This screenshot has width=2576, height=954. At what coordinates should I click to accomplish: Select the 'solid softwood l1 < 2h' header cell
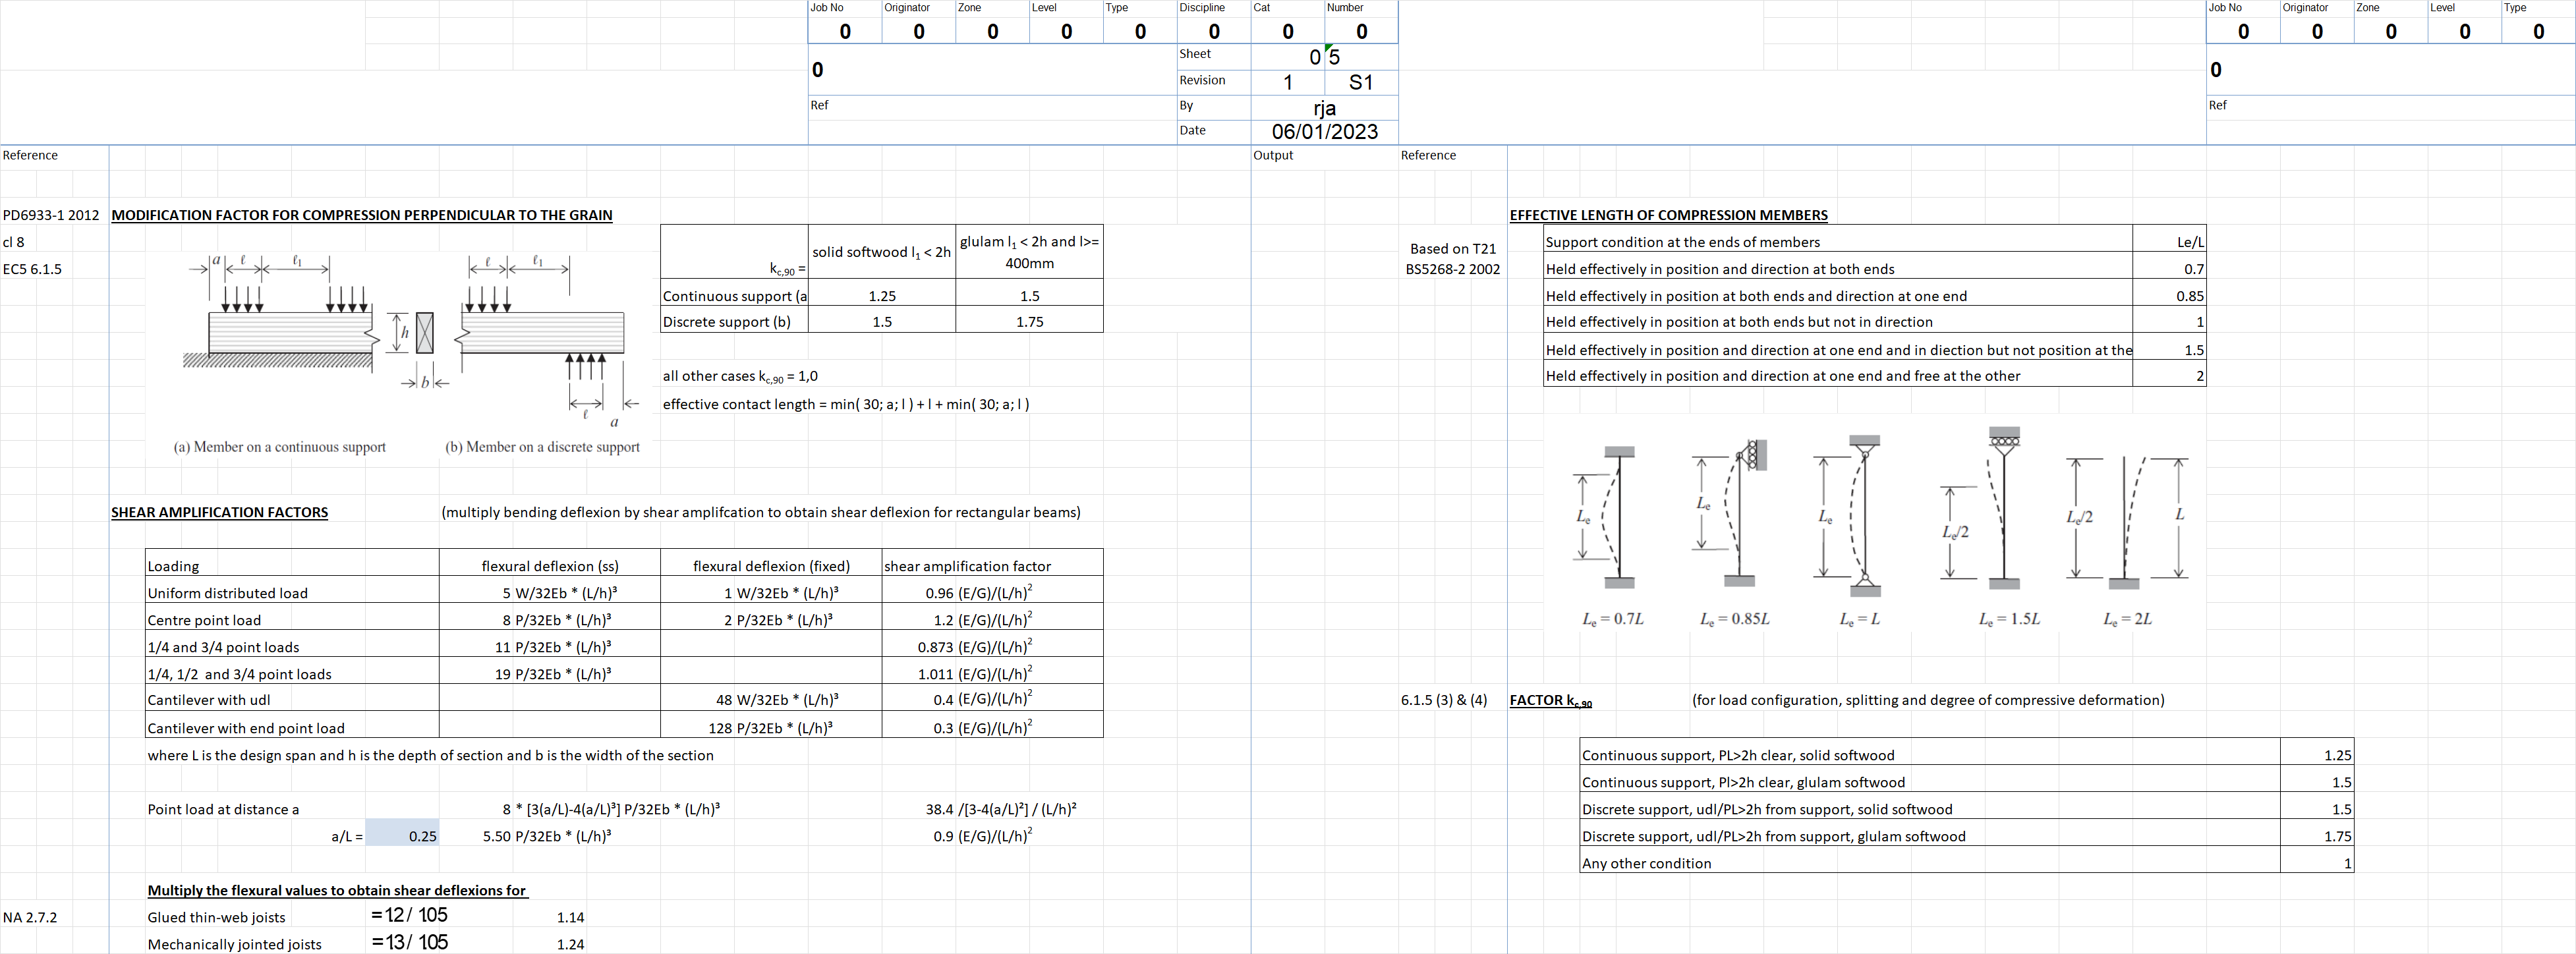point(881,252)
